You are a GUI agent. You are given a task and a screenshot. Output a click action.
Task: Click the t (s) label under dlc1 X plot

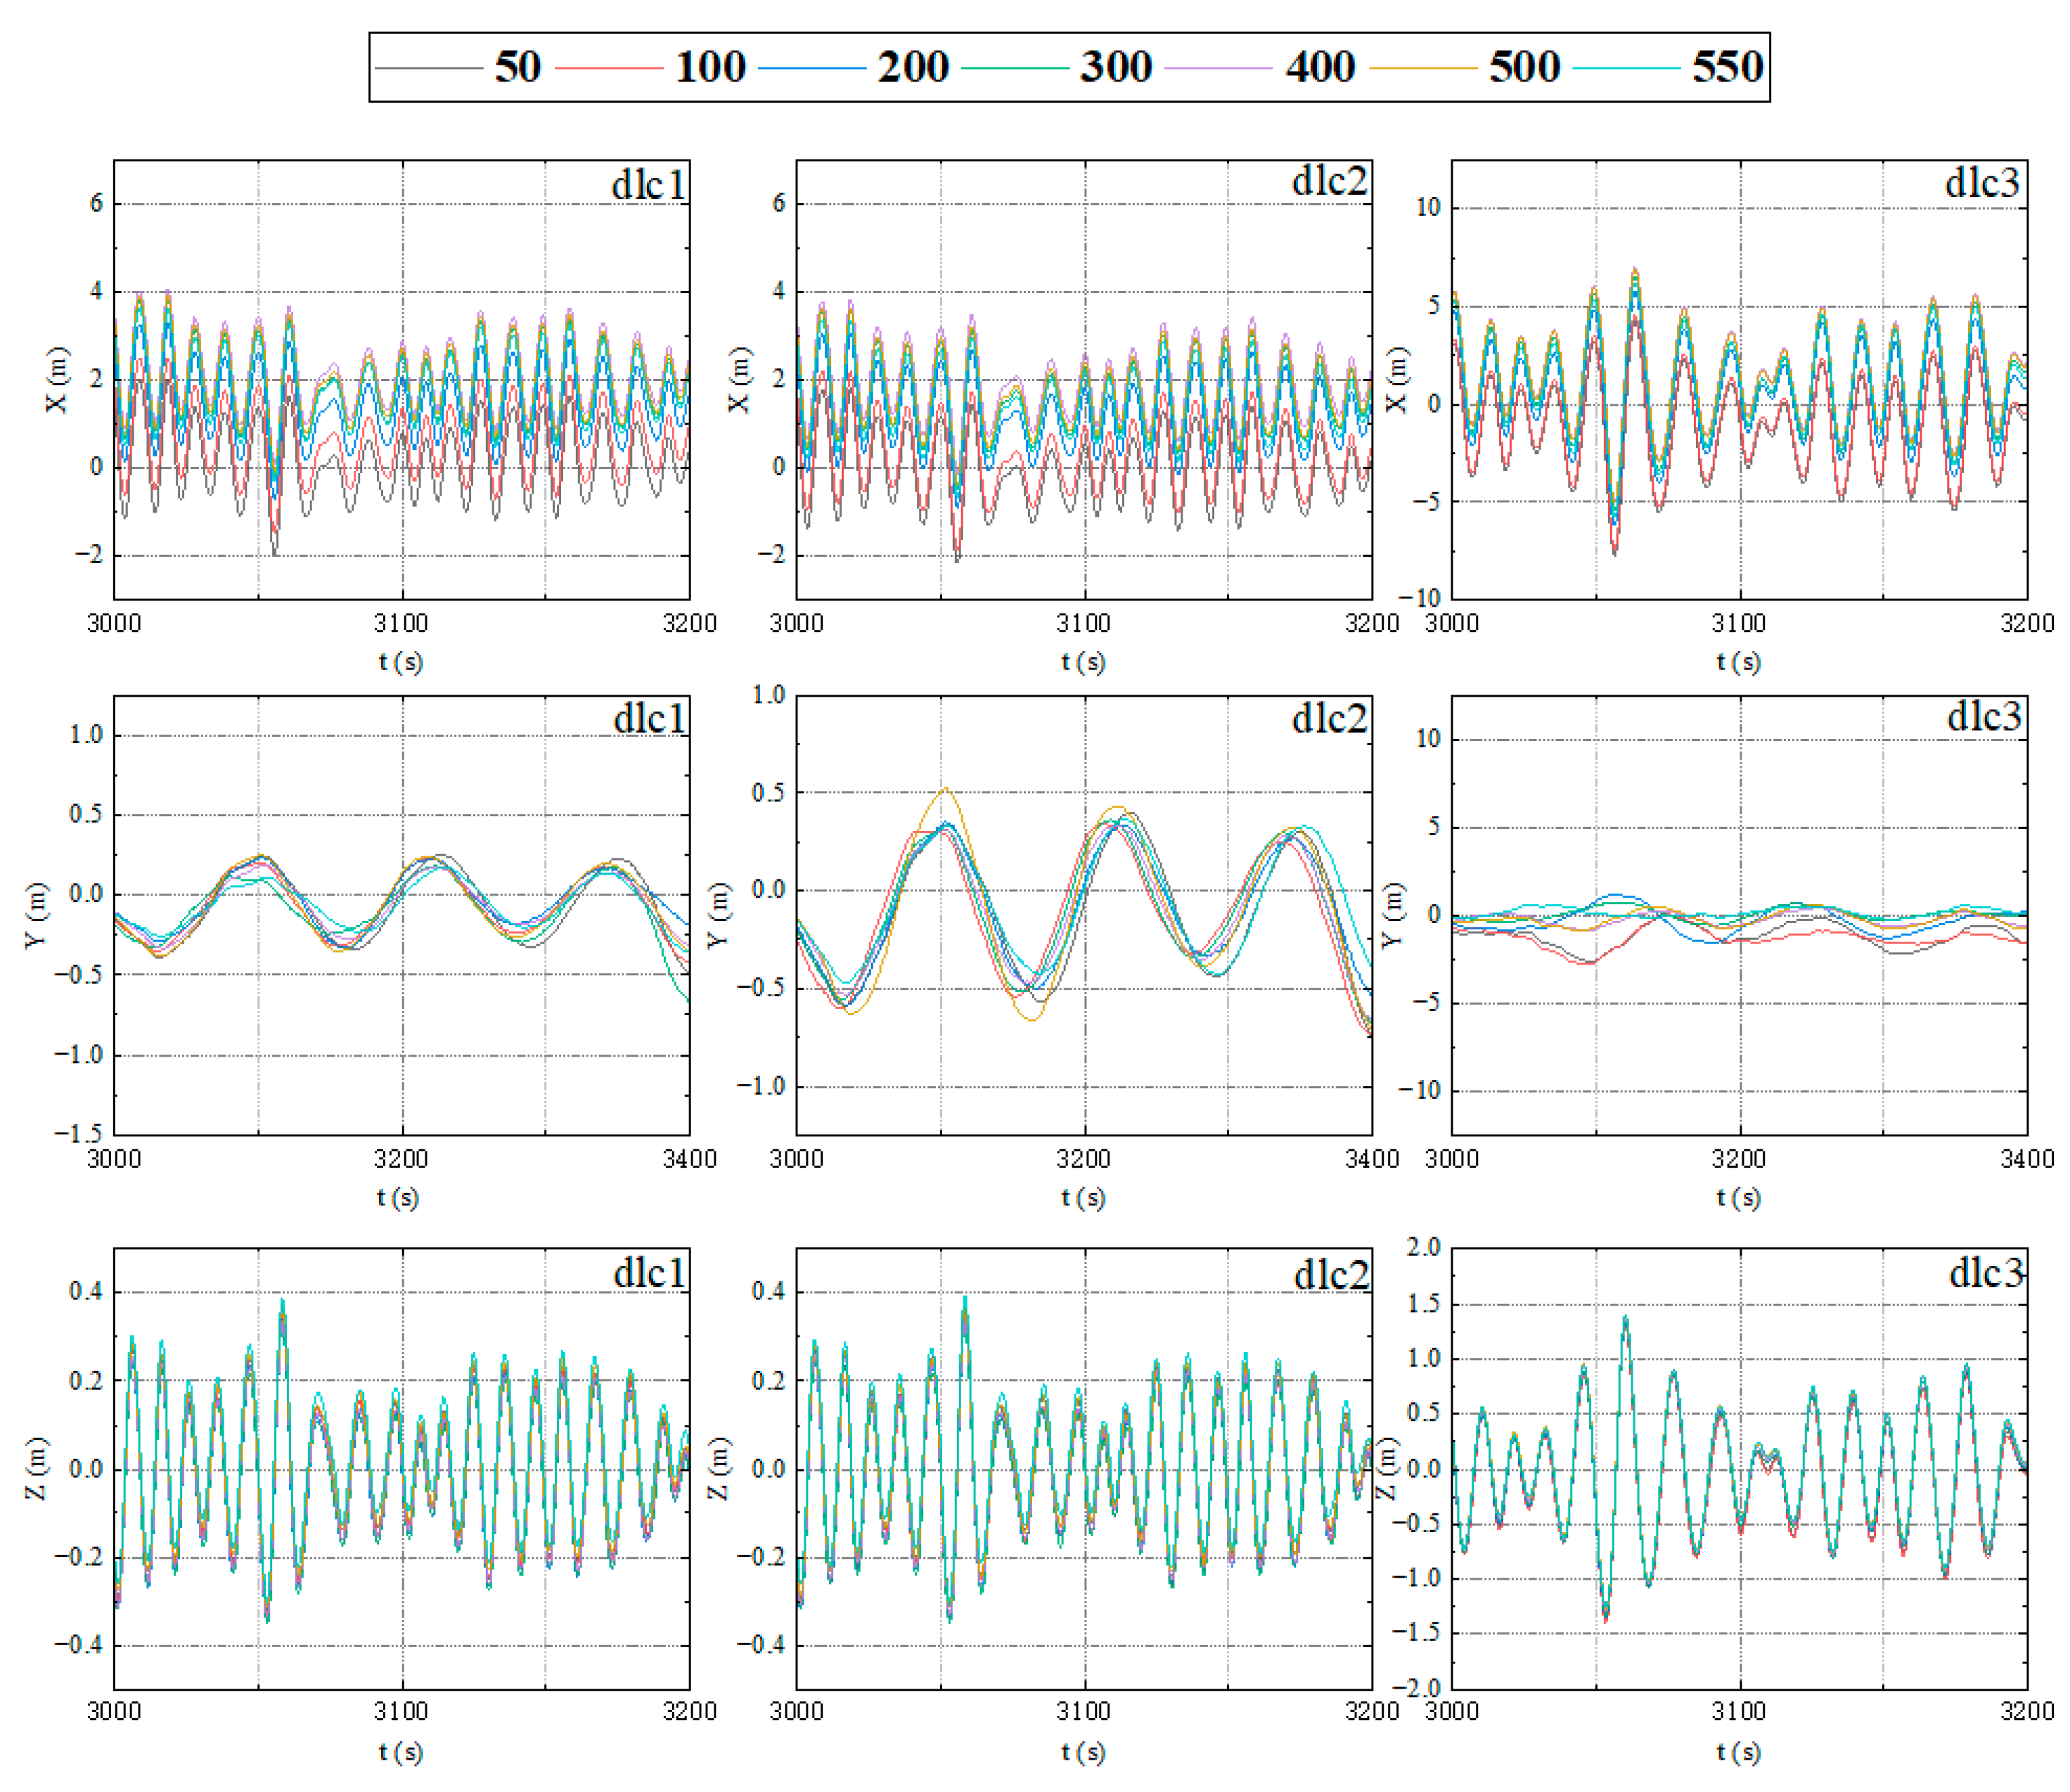[401, 662]
